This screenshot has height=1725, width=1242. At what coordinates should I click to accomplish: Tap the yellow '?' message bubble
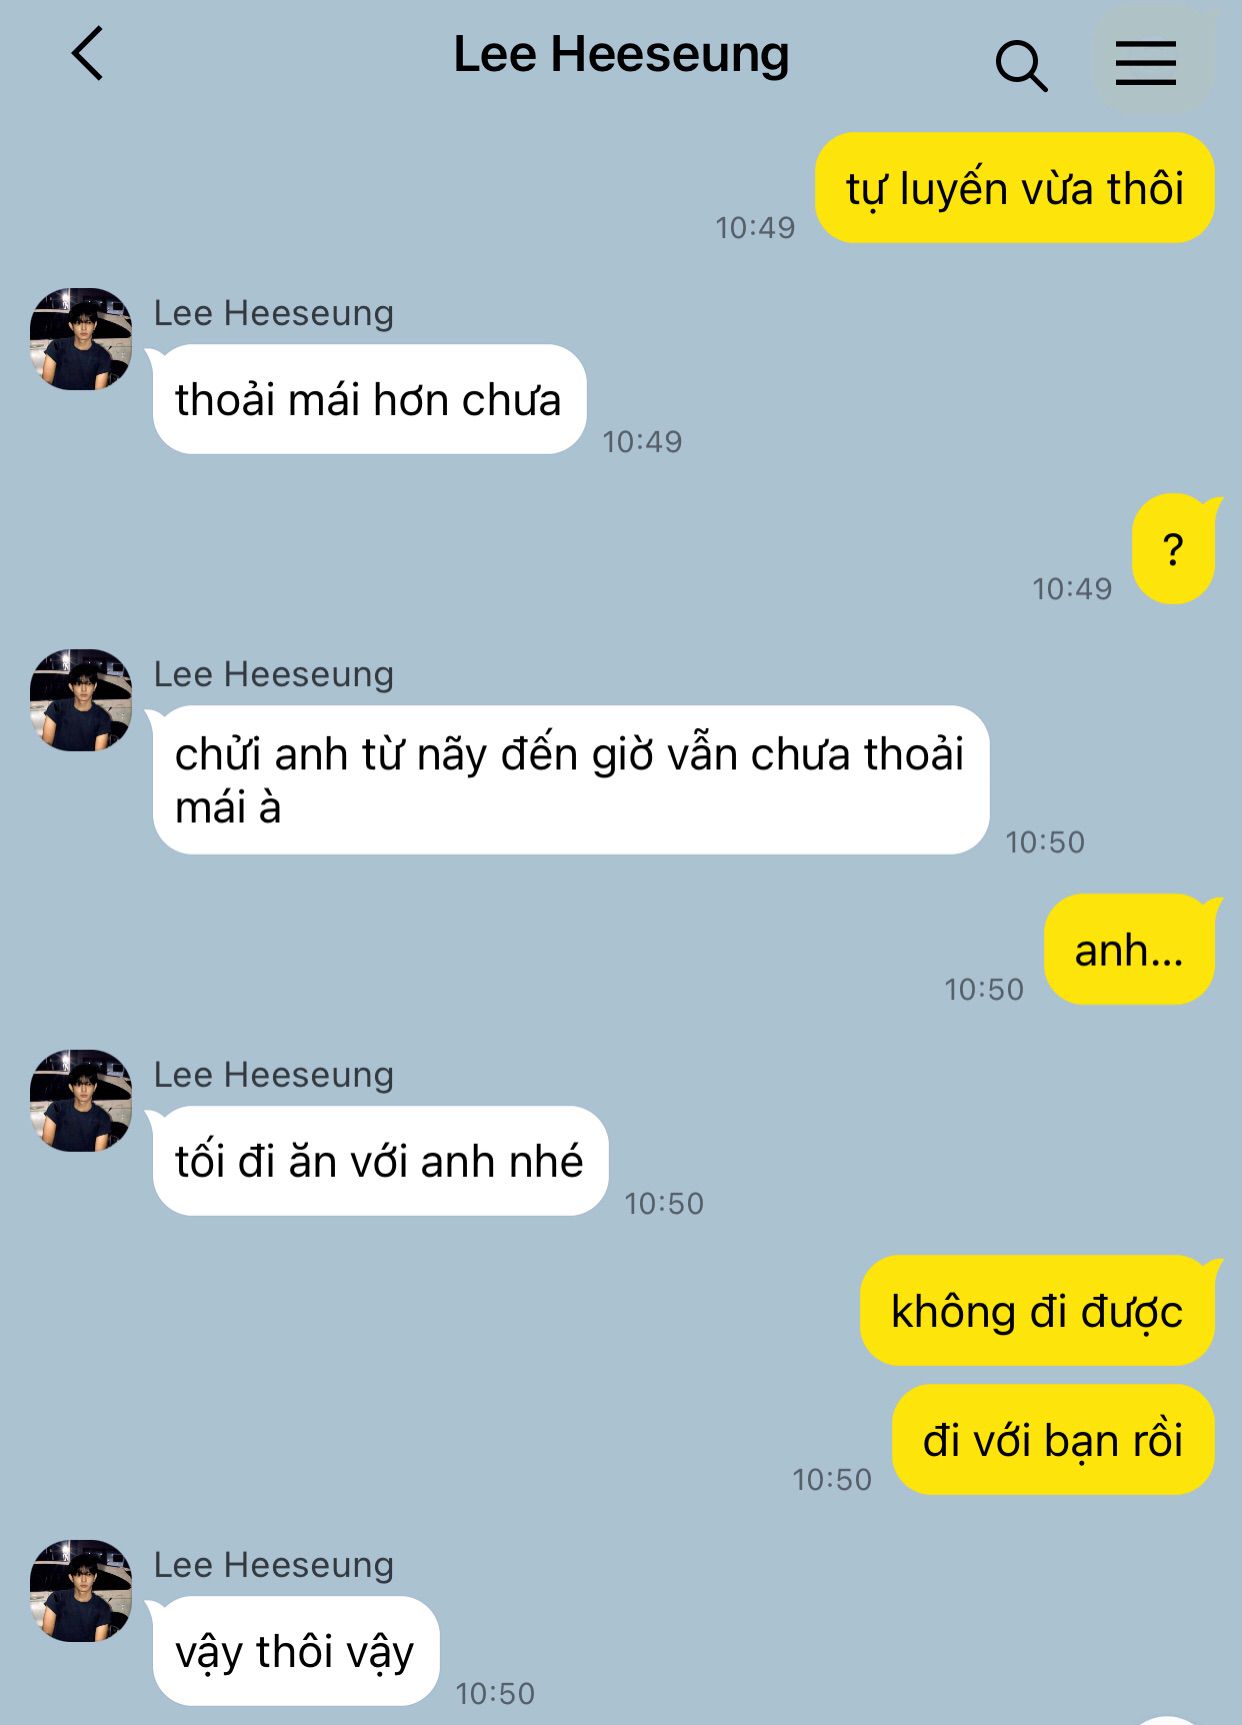click(x=1174, y=549)
